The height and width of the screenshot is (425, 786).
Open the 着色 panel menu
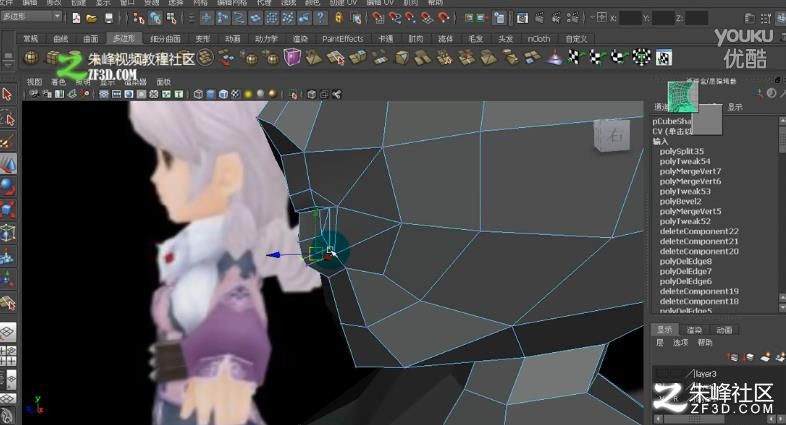pyautogui.click(x=59, y=82)
